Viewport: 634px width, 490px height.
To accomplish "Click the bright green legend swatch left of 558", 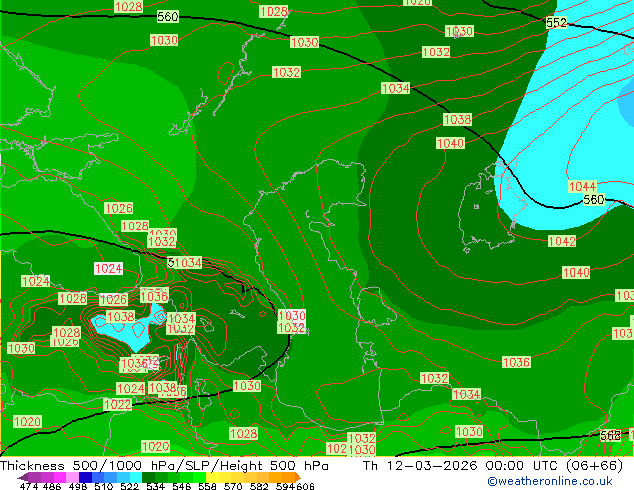I will pos(199,477).
